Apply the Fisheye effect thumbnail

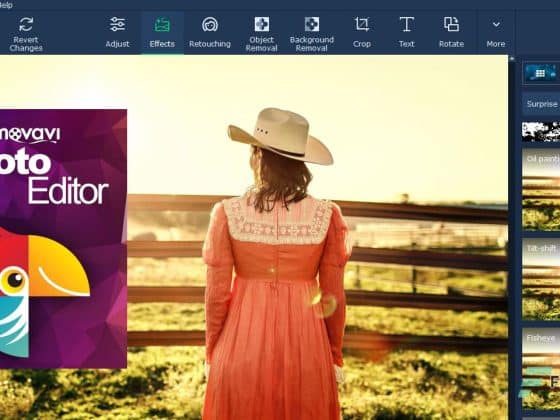541,369
